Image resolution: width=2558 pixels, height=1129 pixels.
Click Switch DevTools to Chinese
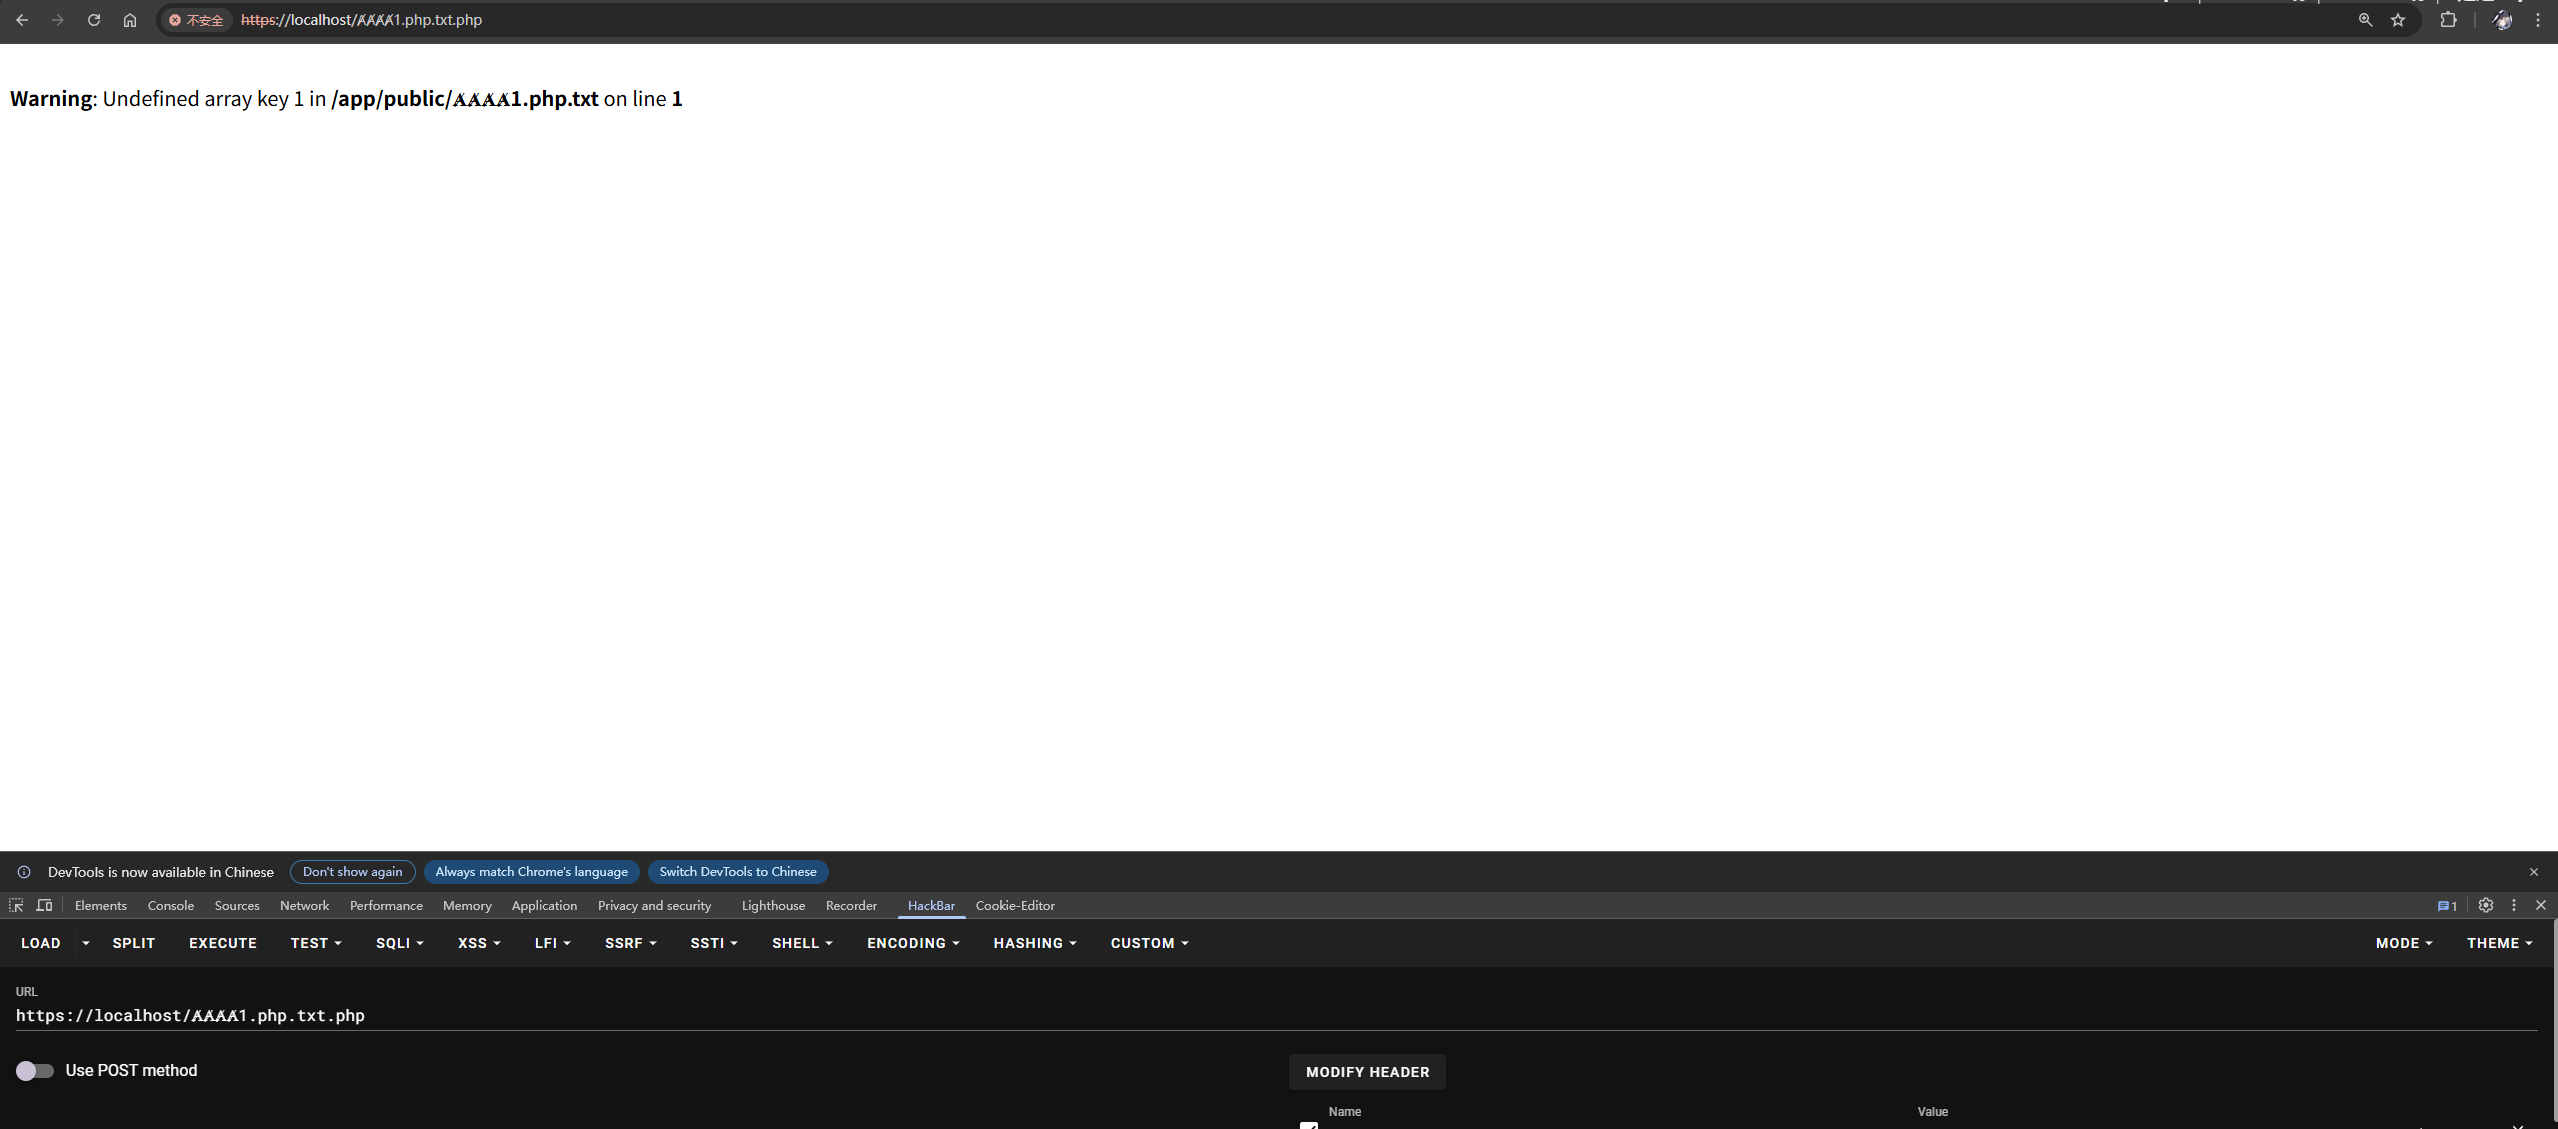click(738, 872)
